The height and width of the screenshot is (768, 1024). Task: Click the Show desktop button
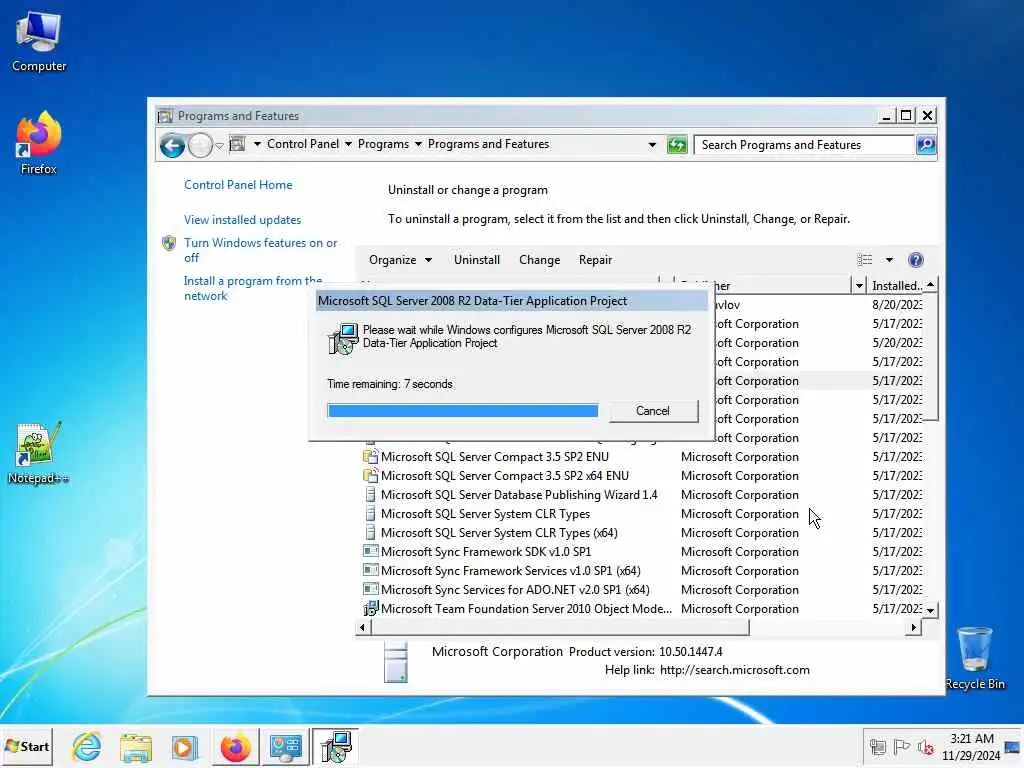pos(1013,746)
